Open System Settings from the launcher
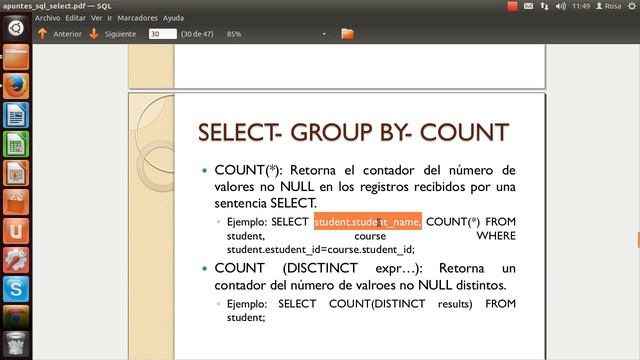 pyautogui.click(x=16, y=260)
